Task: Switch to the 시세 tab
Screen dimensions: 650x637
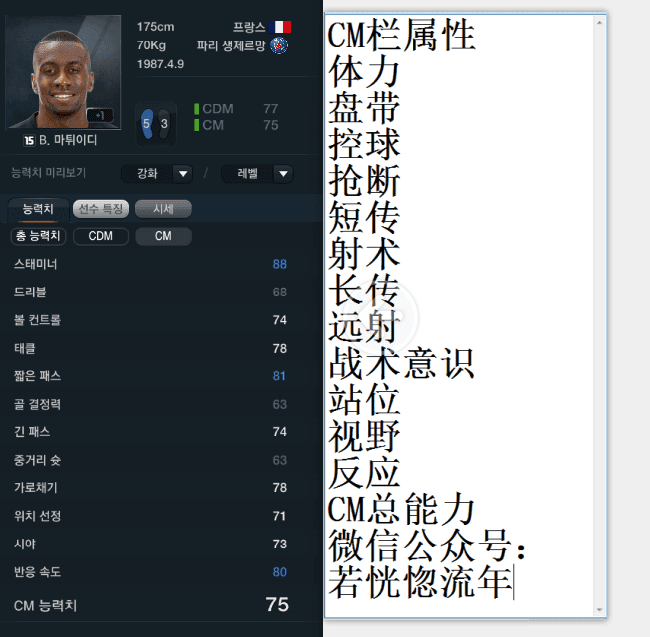Action: tap(163, 209)
